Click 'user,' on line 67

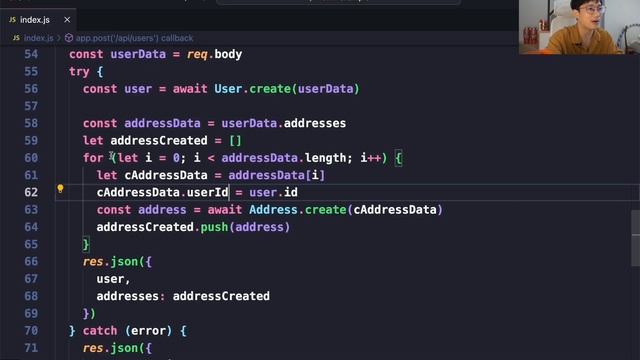(113, 279)
